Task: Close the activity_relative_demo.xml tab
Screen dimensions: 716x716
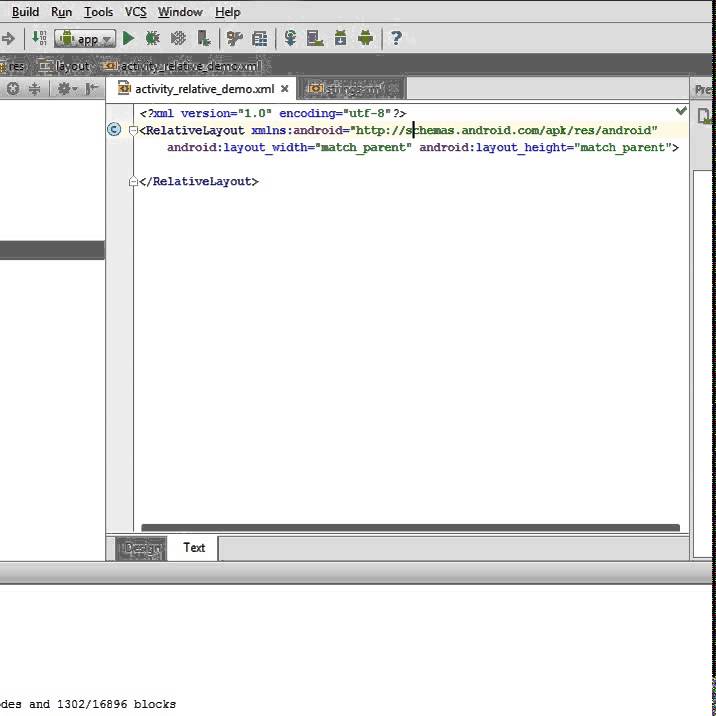Action: point(285,89)
